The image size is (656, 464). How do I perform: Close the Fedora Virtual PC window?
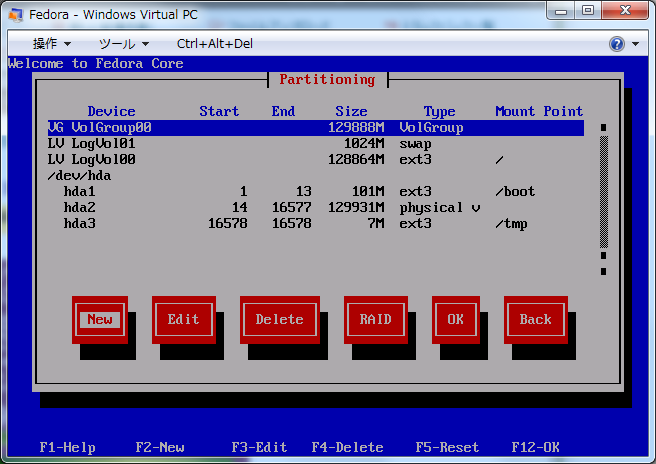(x=625, y=11)
